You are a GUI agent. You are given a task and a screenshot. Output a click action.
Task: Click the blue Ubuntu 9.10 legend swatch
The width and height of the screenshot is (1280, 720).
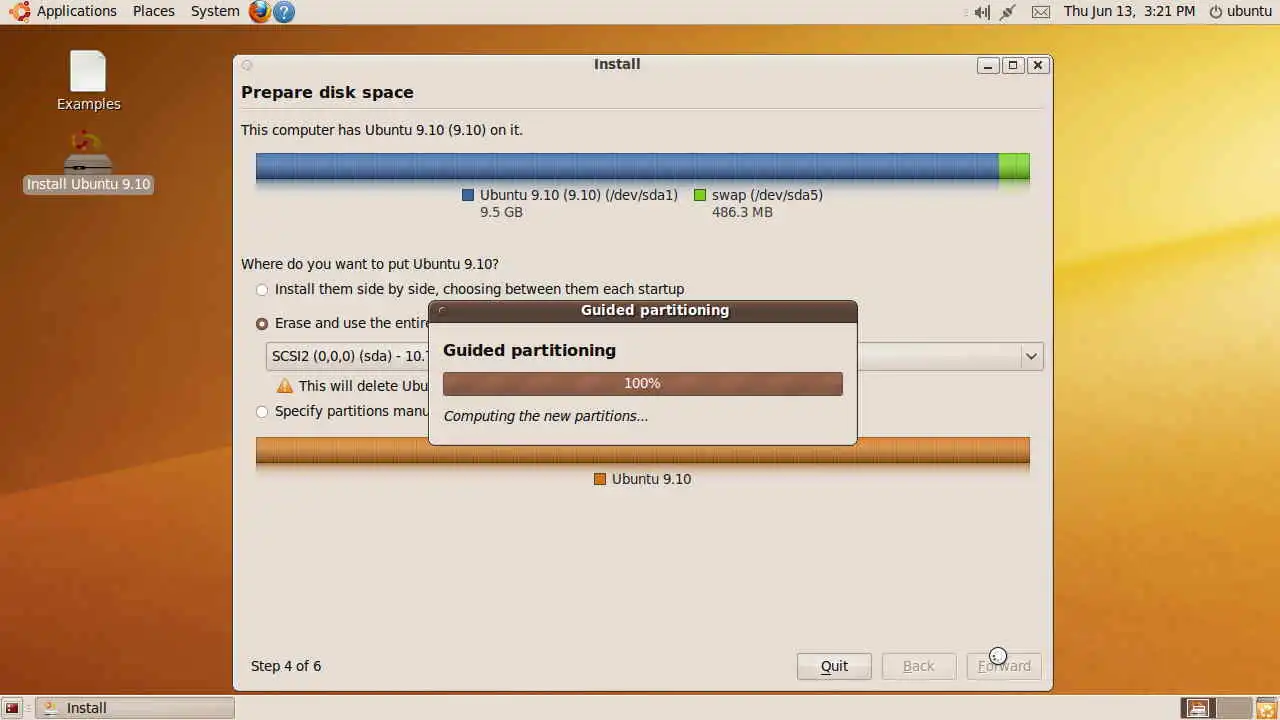point(468,196)
